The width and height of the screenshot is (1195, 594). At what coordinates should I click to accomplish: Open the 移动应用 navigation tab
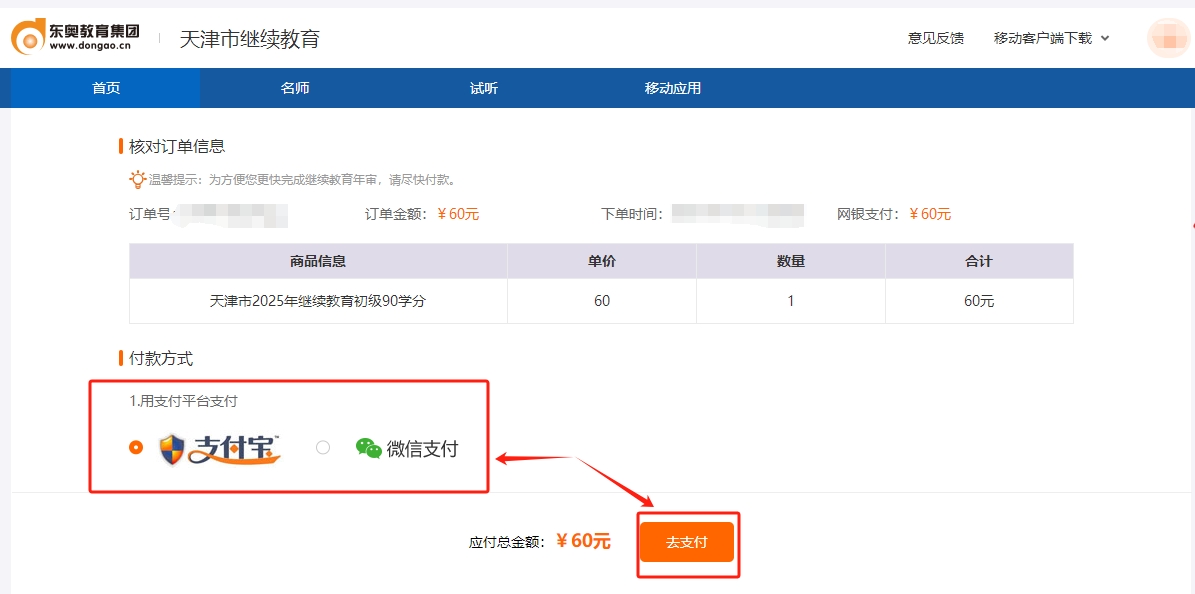point(671,88)
